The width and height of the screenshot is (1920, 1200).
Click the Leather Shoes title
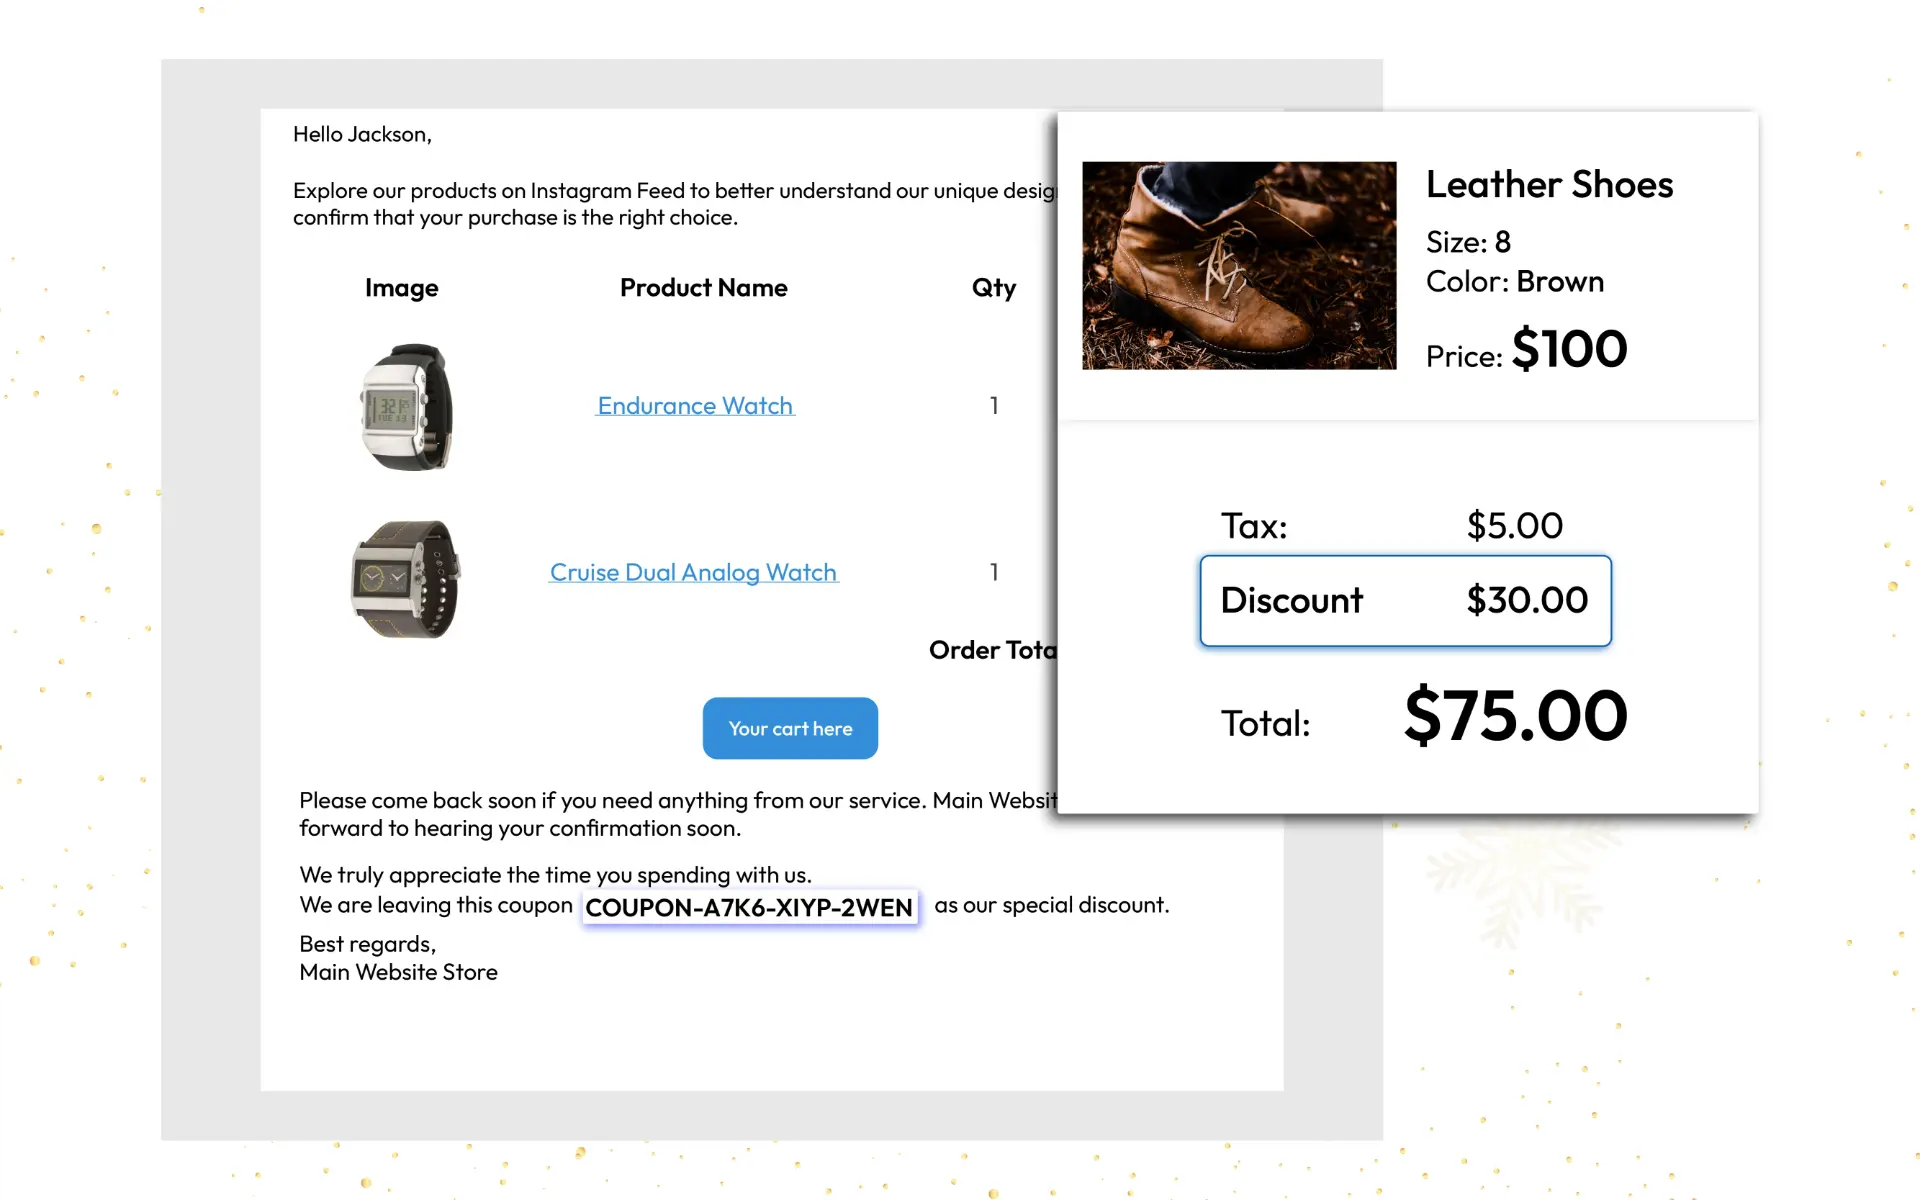pyautogui.click(x=1549, y=184)
